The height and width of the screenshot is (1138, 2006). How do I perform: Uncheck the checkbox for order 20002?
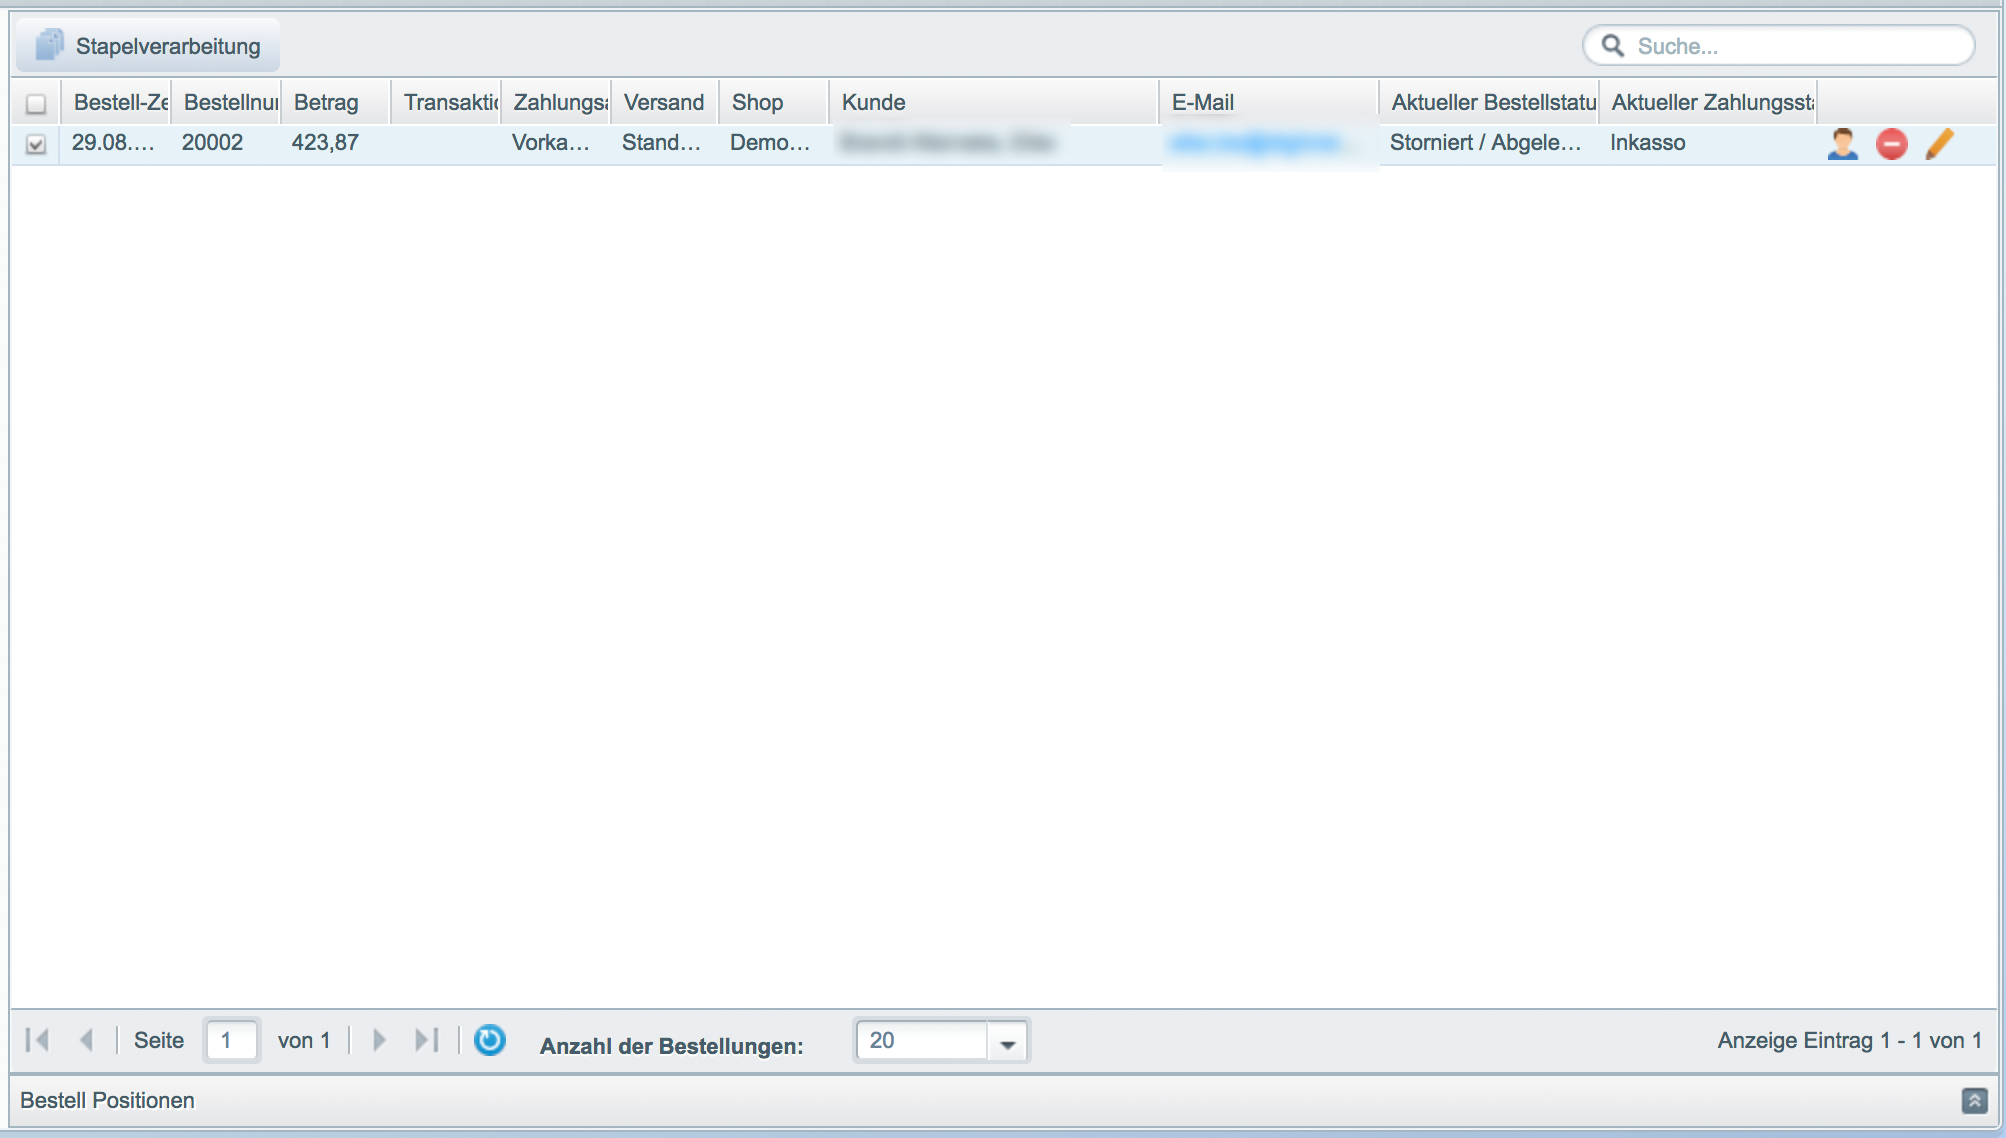tap(36, 144)
